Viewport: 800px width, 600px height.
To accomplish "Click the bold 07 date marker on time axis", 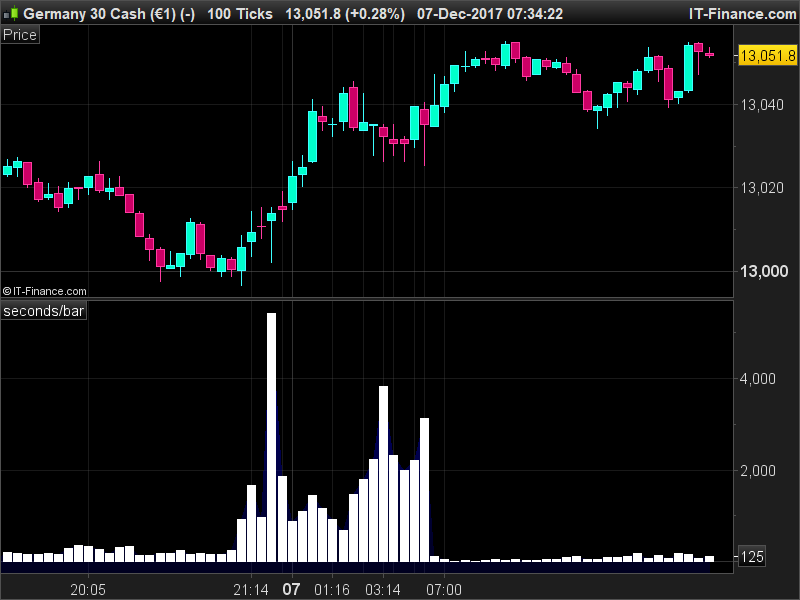I will click(291, 590).
